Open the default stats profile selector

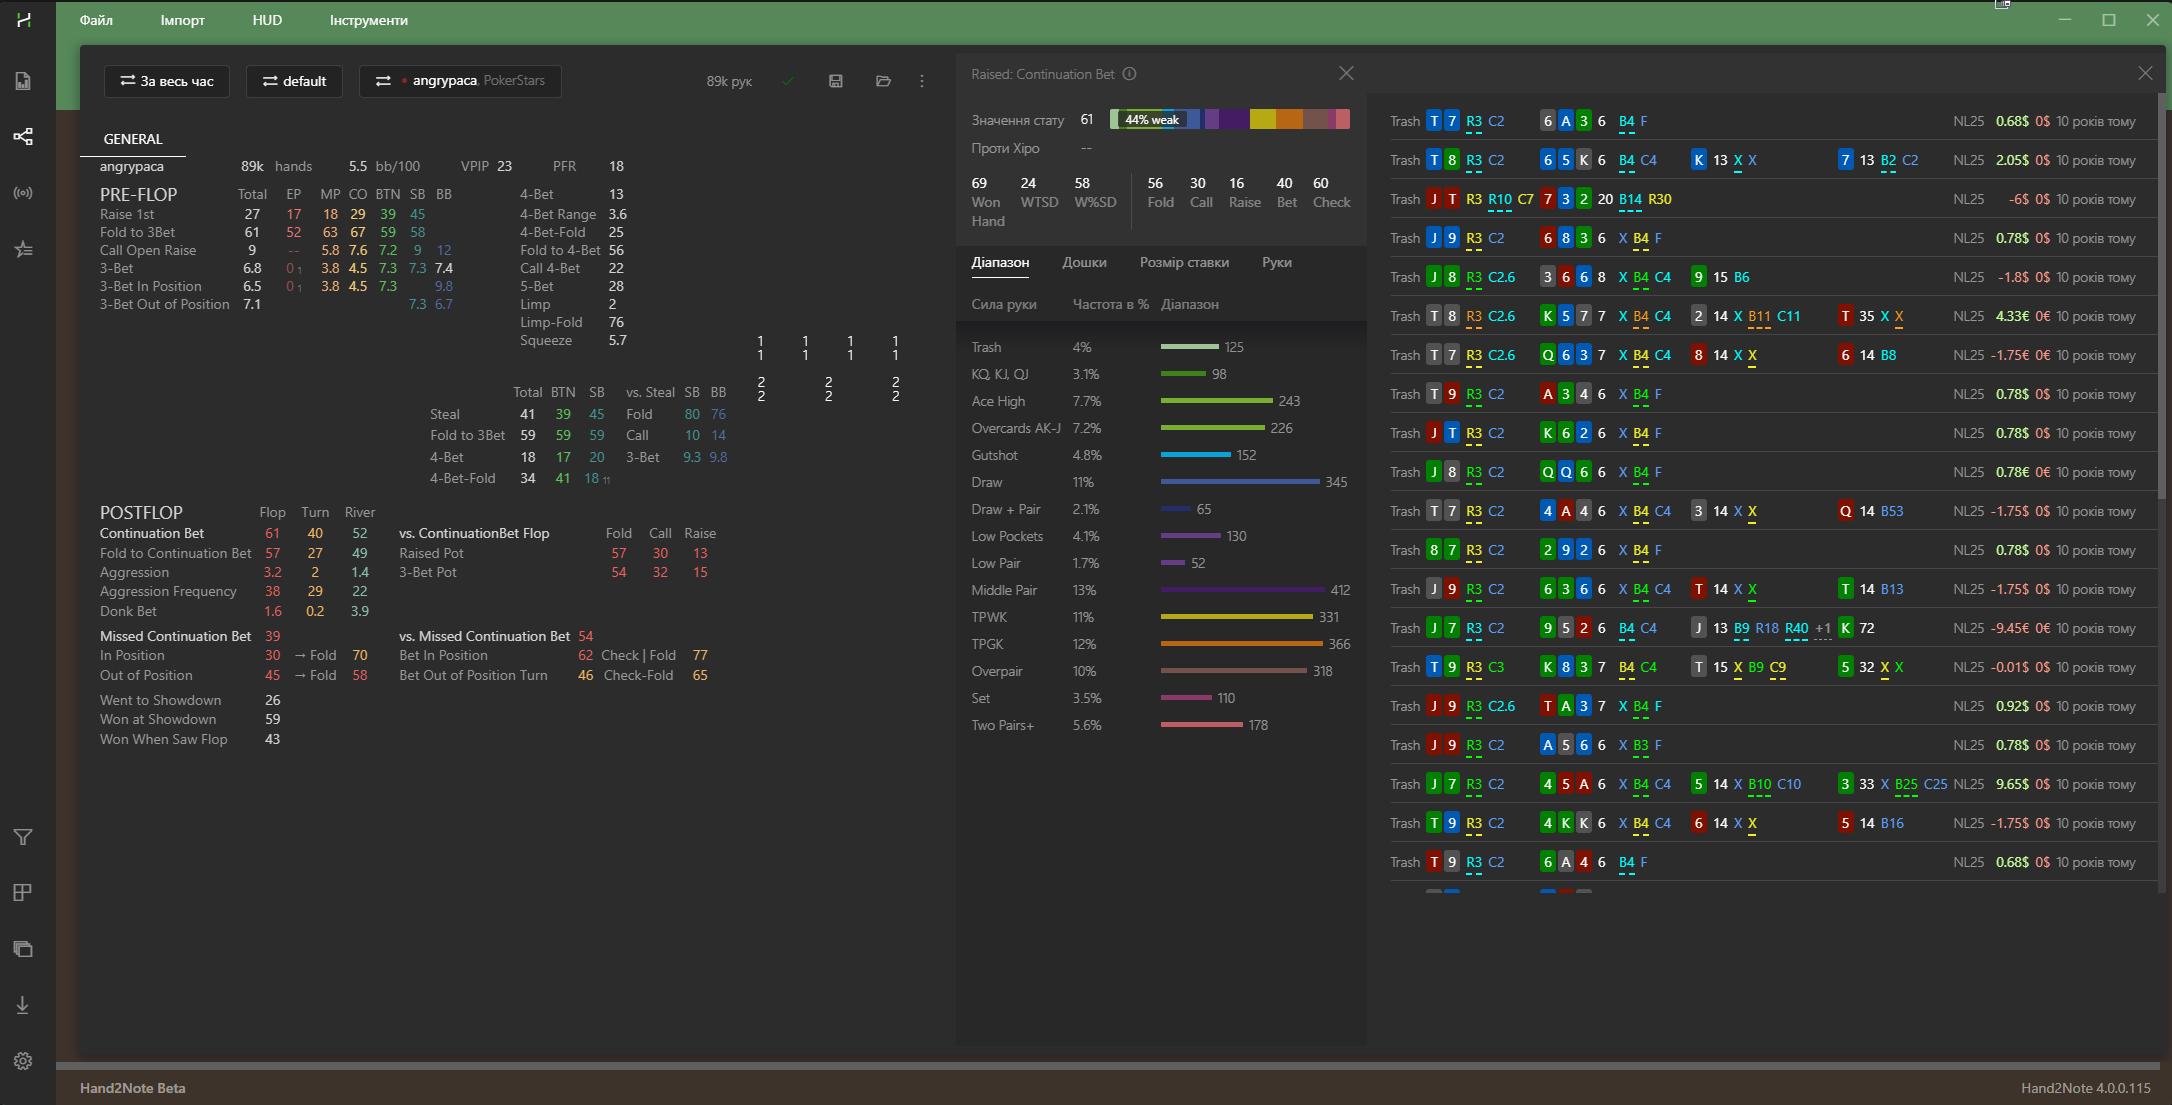295,81
